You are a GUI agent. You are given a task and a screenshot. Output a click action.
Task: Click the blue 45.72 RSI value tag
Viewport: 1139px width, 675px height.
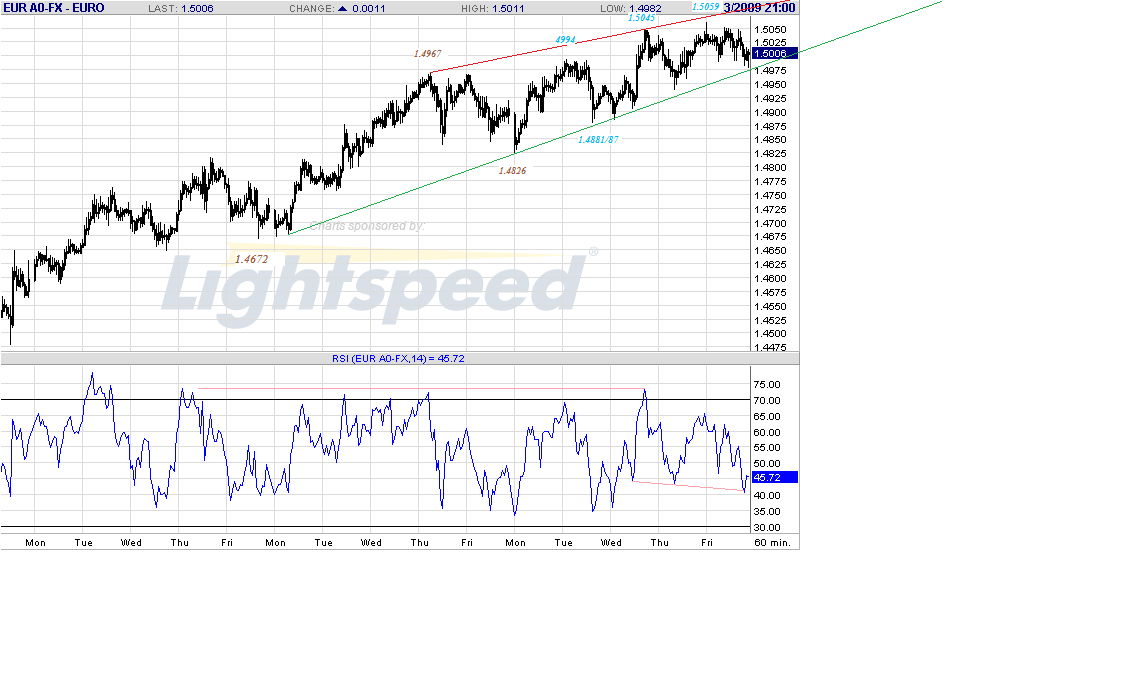(x=775, y=477)
